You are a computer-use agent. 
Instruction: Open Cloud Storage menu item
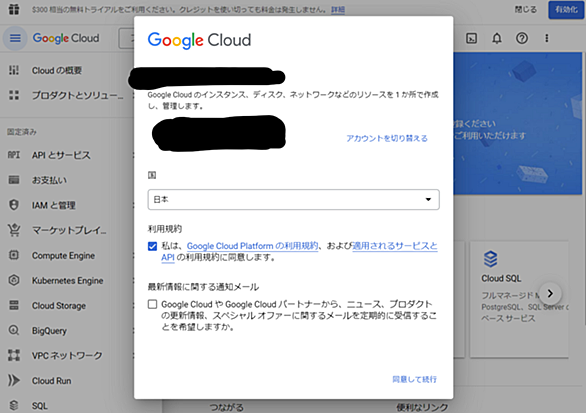pyautogui.click(x=59, y=306)
